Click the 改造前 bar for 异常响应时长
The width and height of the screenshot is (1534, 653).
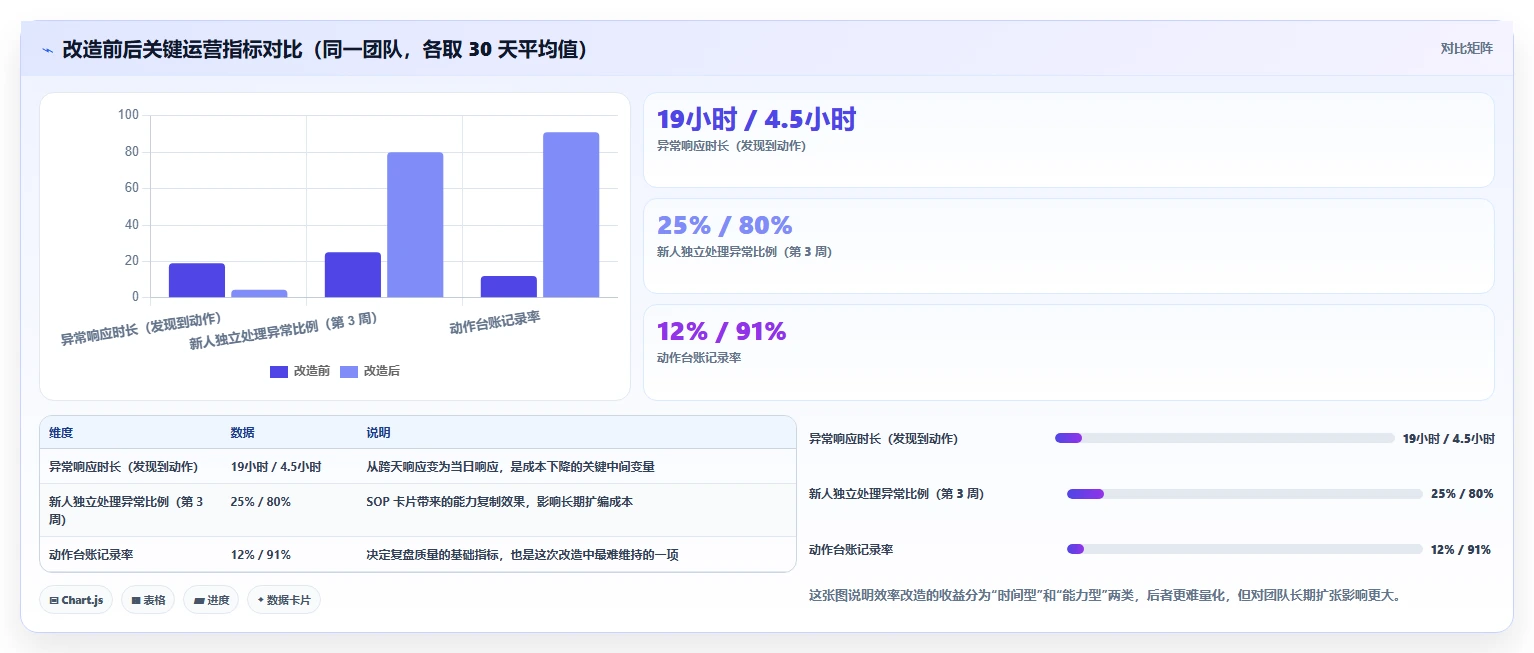click(x=197, y=280)
